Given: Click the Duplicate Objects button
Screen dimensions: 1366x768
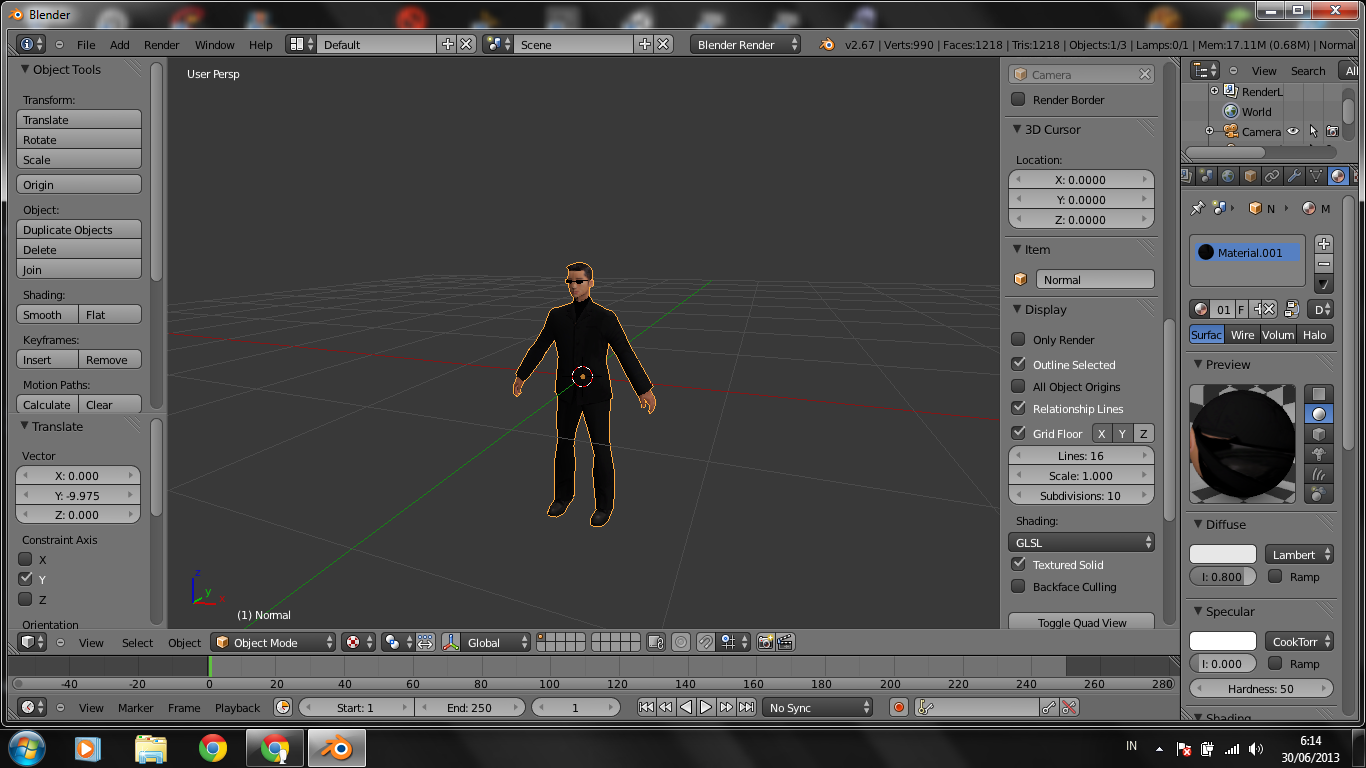Looking at the screenshot, I should 79,230.
